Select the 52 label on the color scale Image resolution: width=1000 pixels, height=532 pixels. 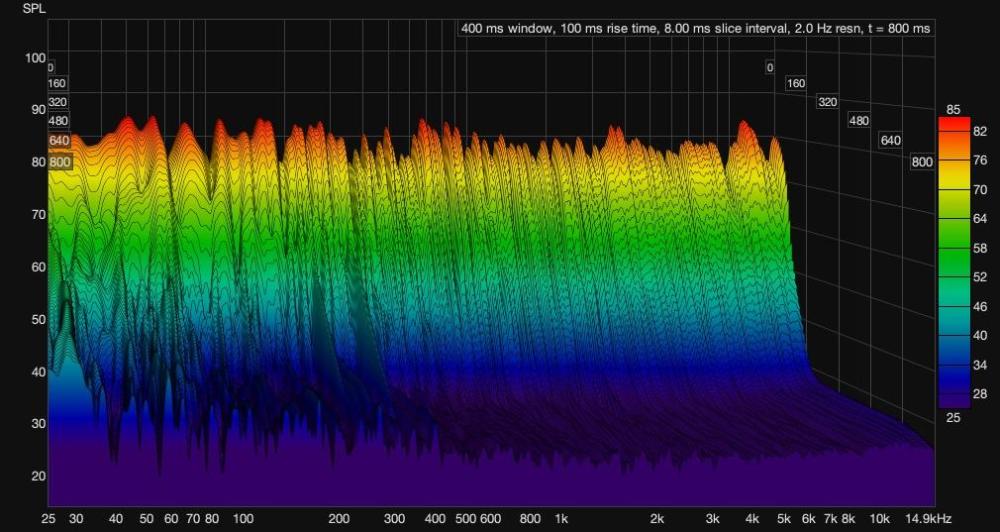(980, 277)
